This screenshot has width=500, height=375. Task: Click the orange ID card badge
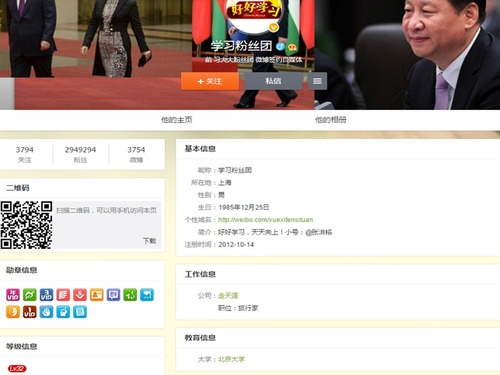97,295
